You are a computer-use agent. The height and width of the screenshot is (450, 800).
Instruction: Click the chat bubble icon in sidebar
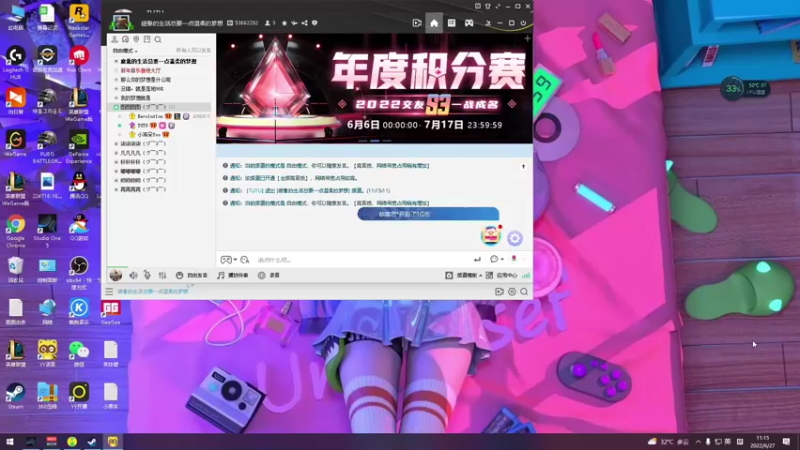126,39
